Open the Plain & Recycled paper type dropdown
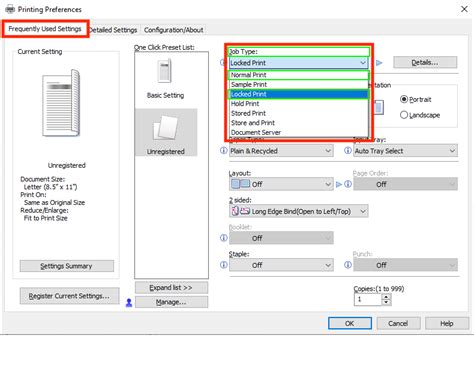 click(281, 151)
